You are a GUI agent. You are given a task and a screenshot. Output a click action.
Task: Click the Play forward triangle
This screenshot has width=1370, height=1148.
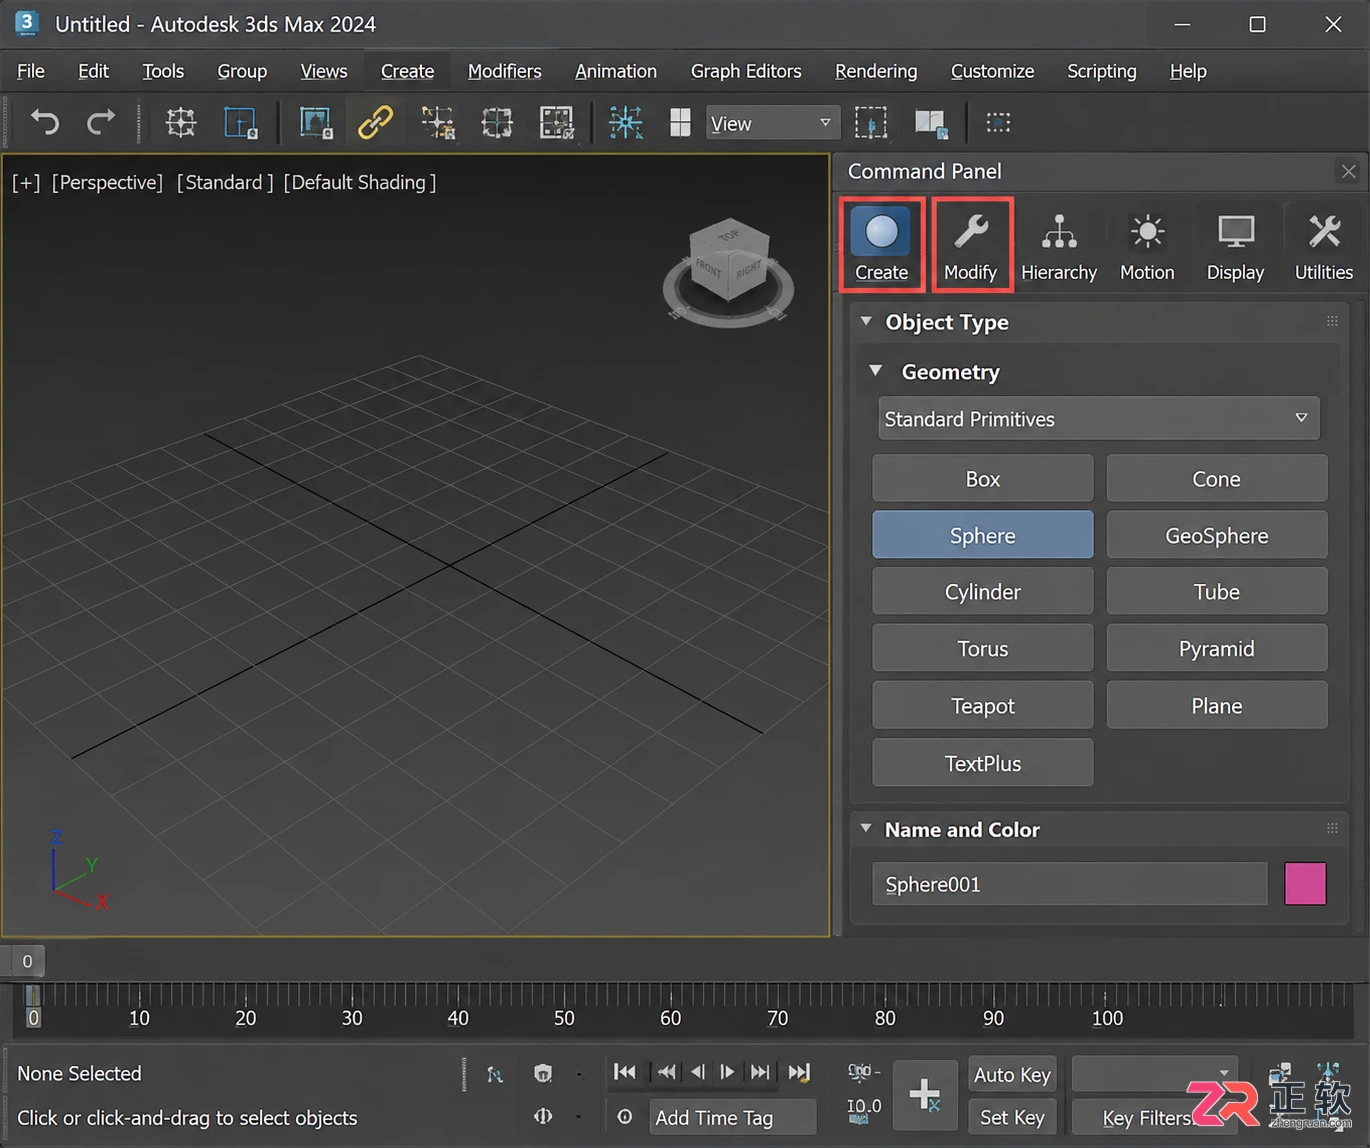click(727, 1072)
